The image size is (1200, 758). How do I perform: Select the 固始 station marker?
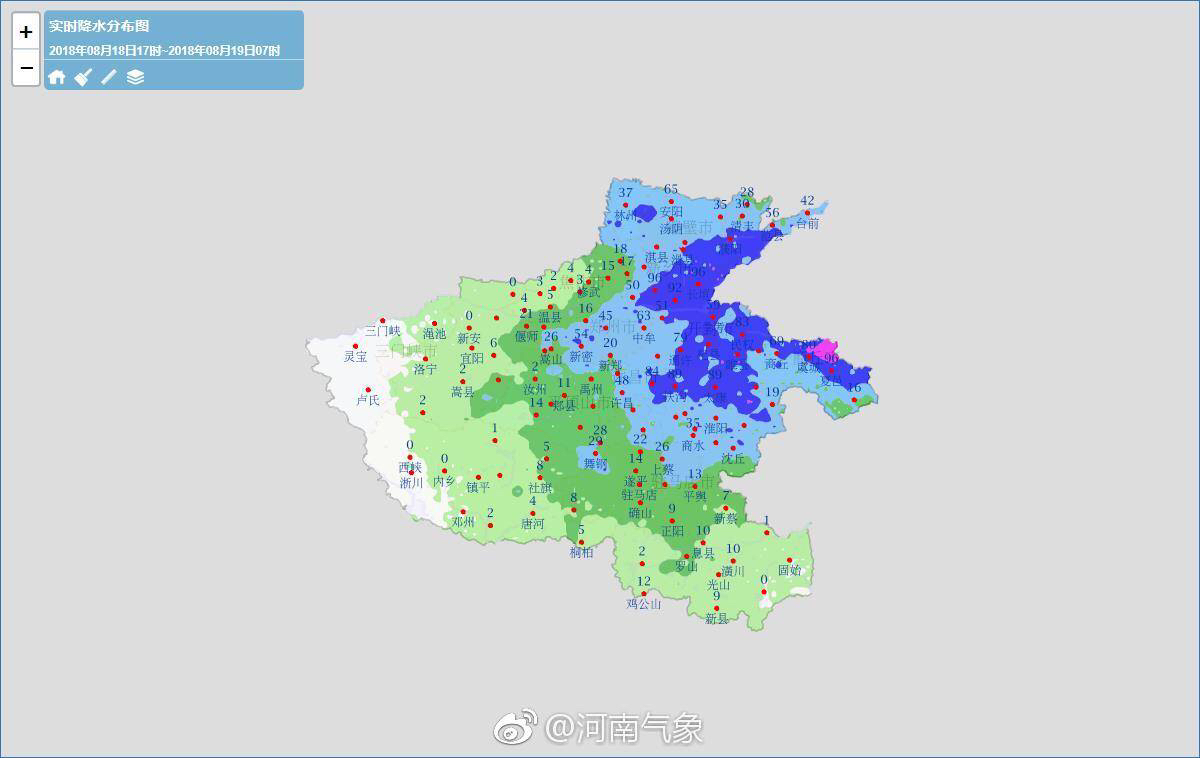[x=789, y=560]
